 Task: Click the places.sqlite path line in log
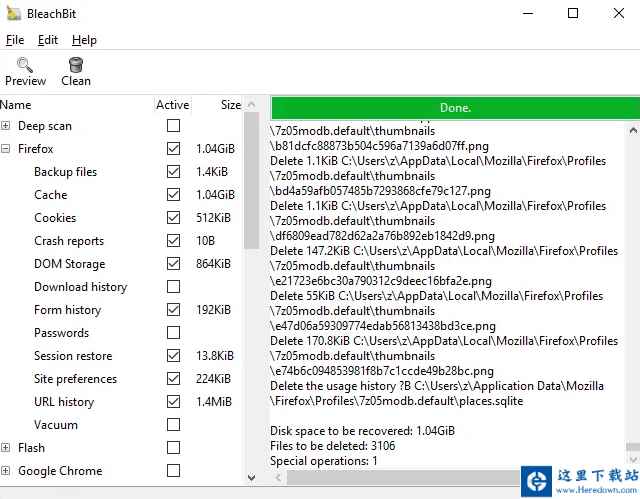396,401
